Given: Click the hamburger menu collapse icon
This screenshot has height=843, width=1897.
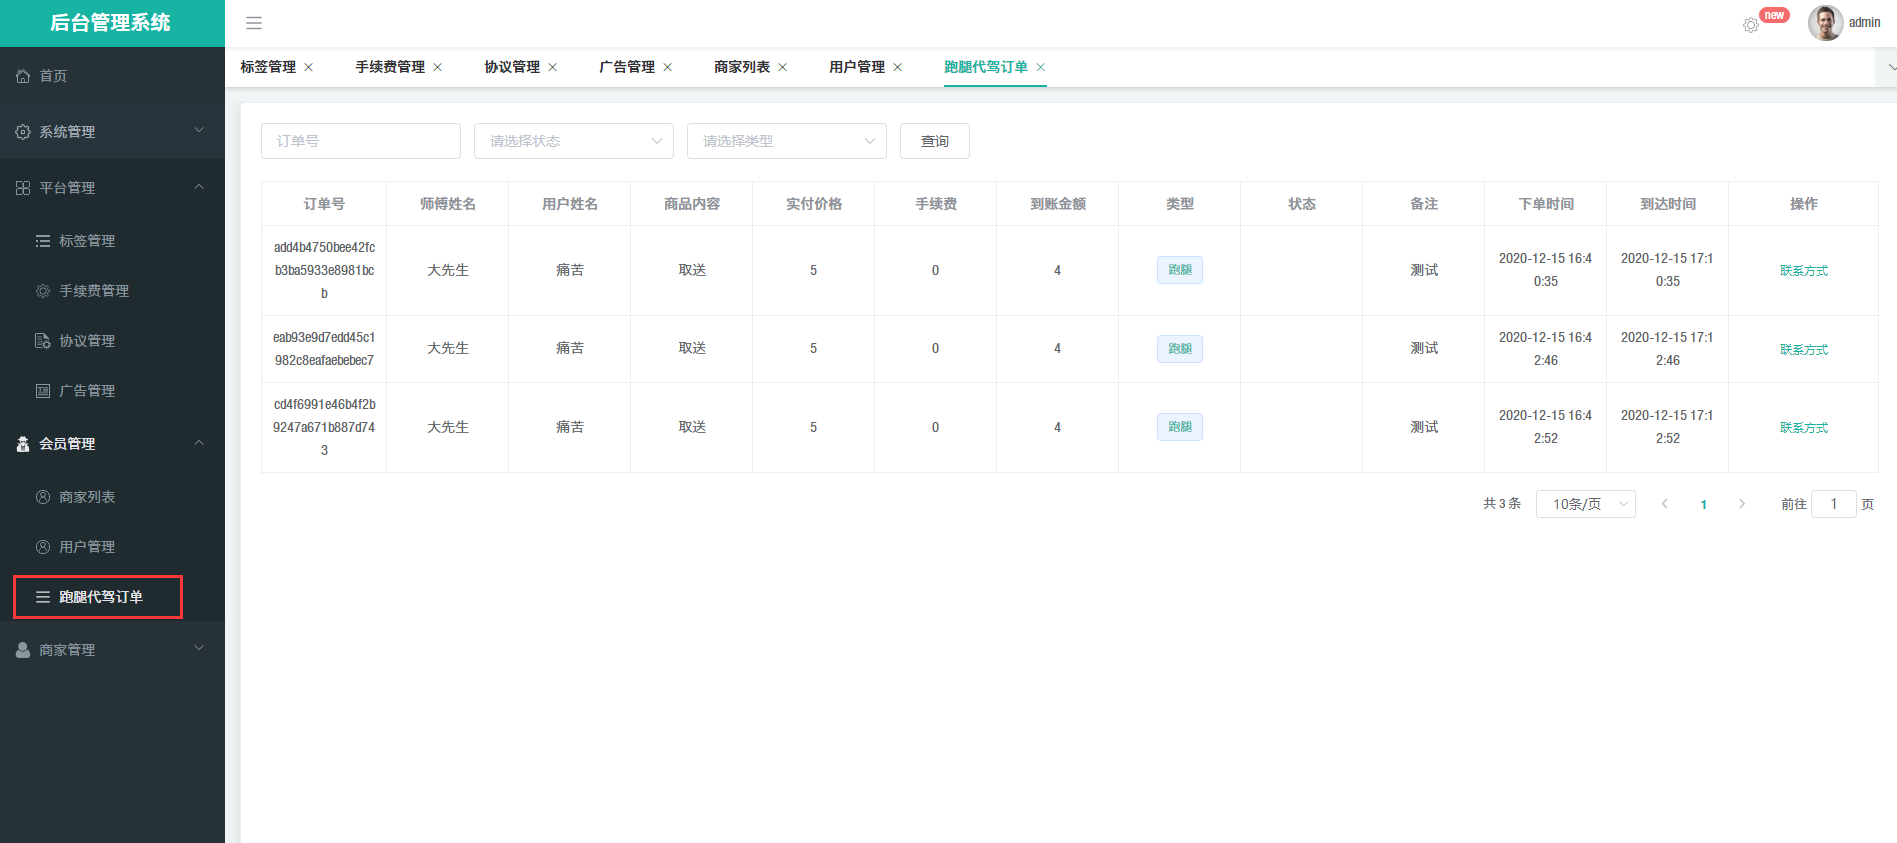Looking at the screenshot, I should pos(254,23).
